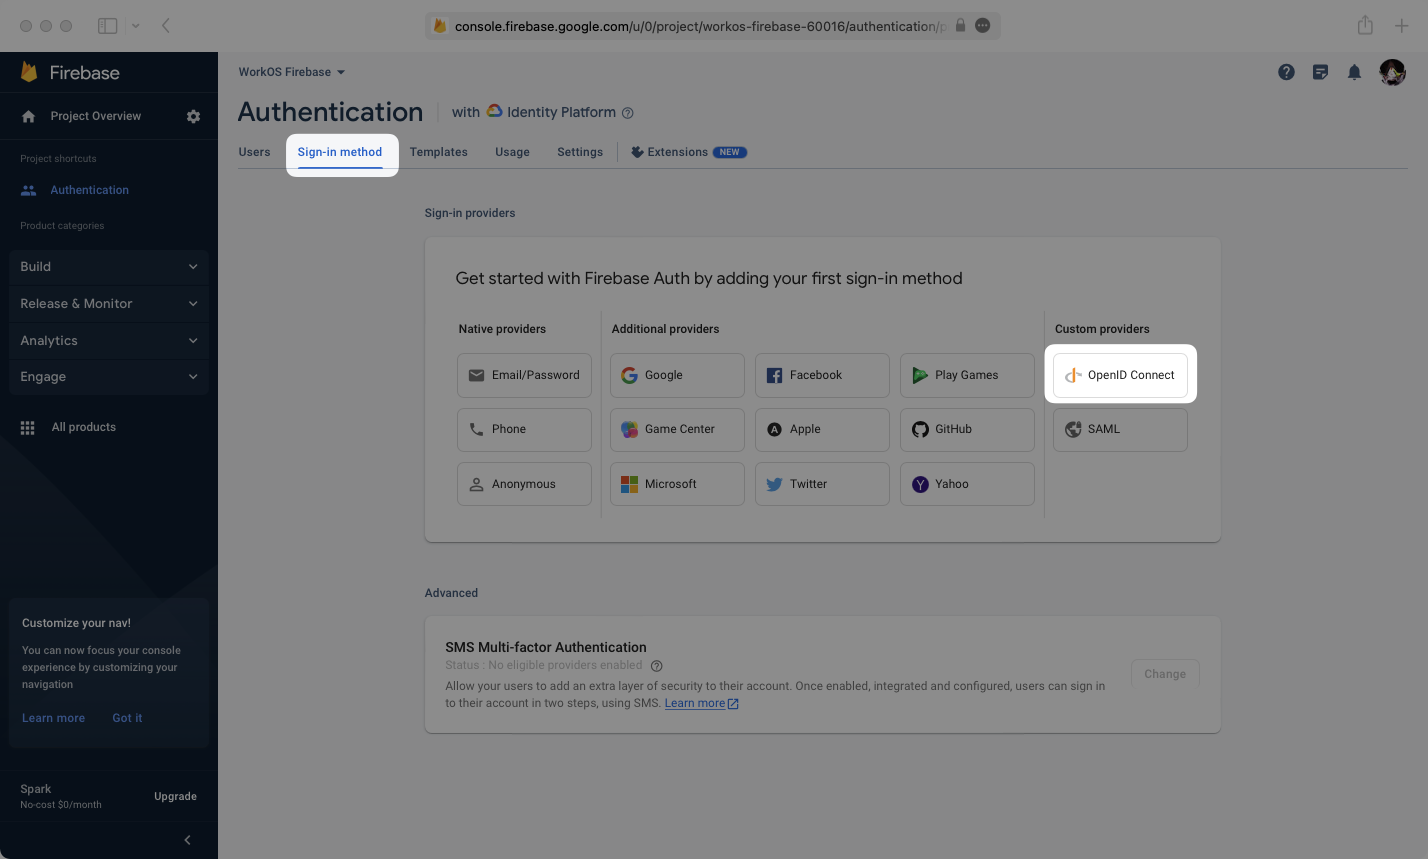1428x859 pixels.
Task: Open release notes icon in header
Action: tap(1320, 72)
